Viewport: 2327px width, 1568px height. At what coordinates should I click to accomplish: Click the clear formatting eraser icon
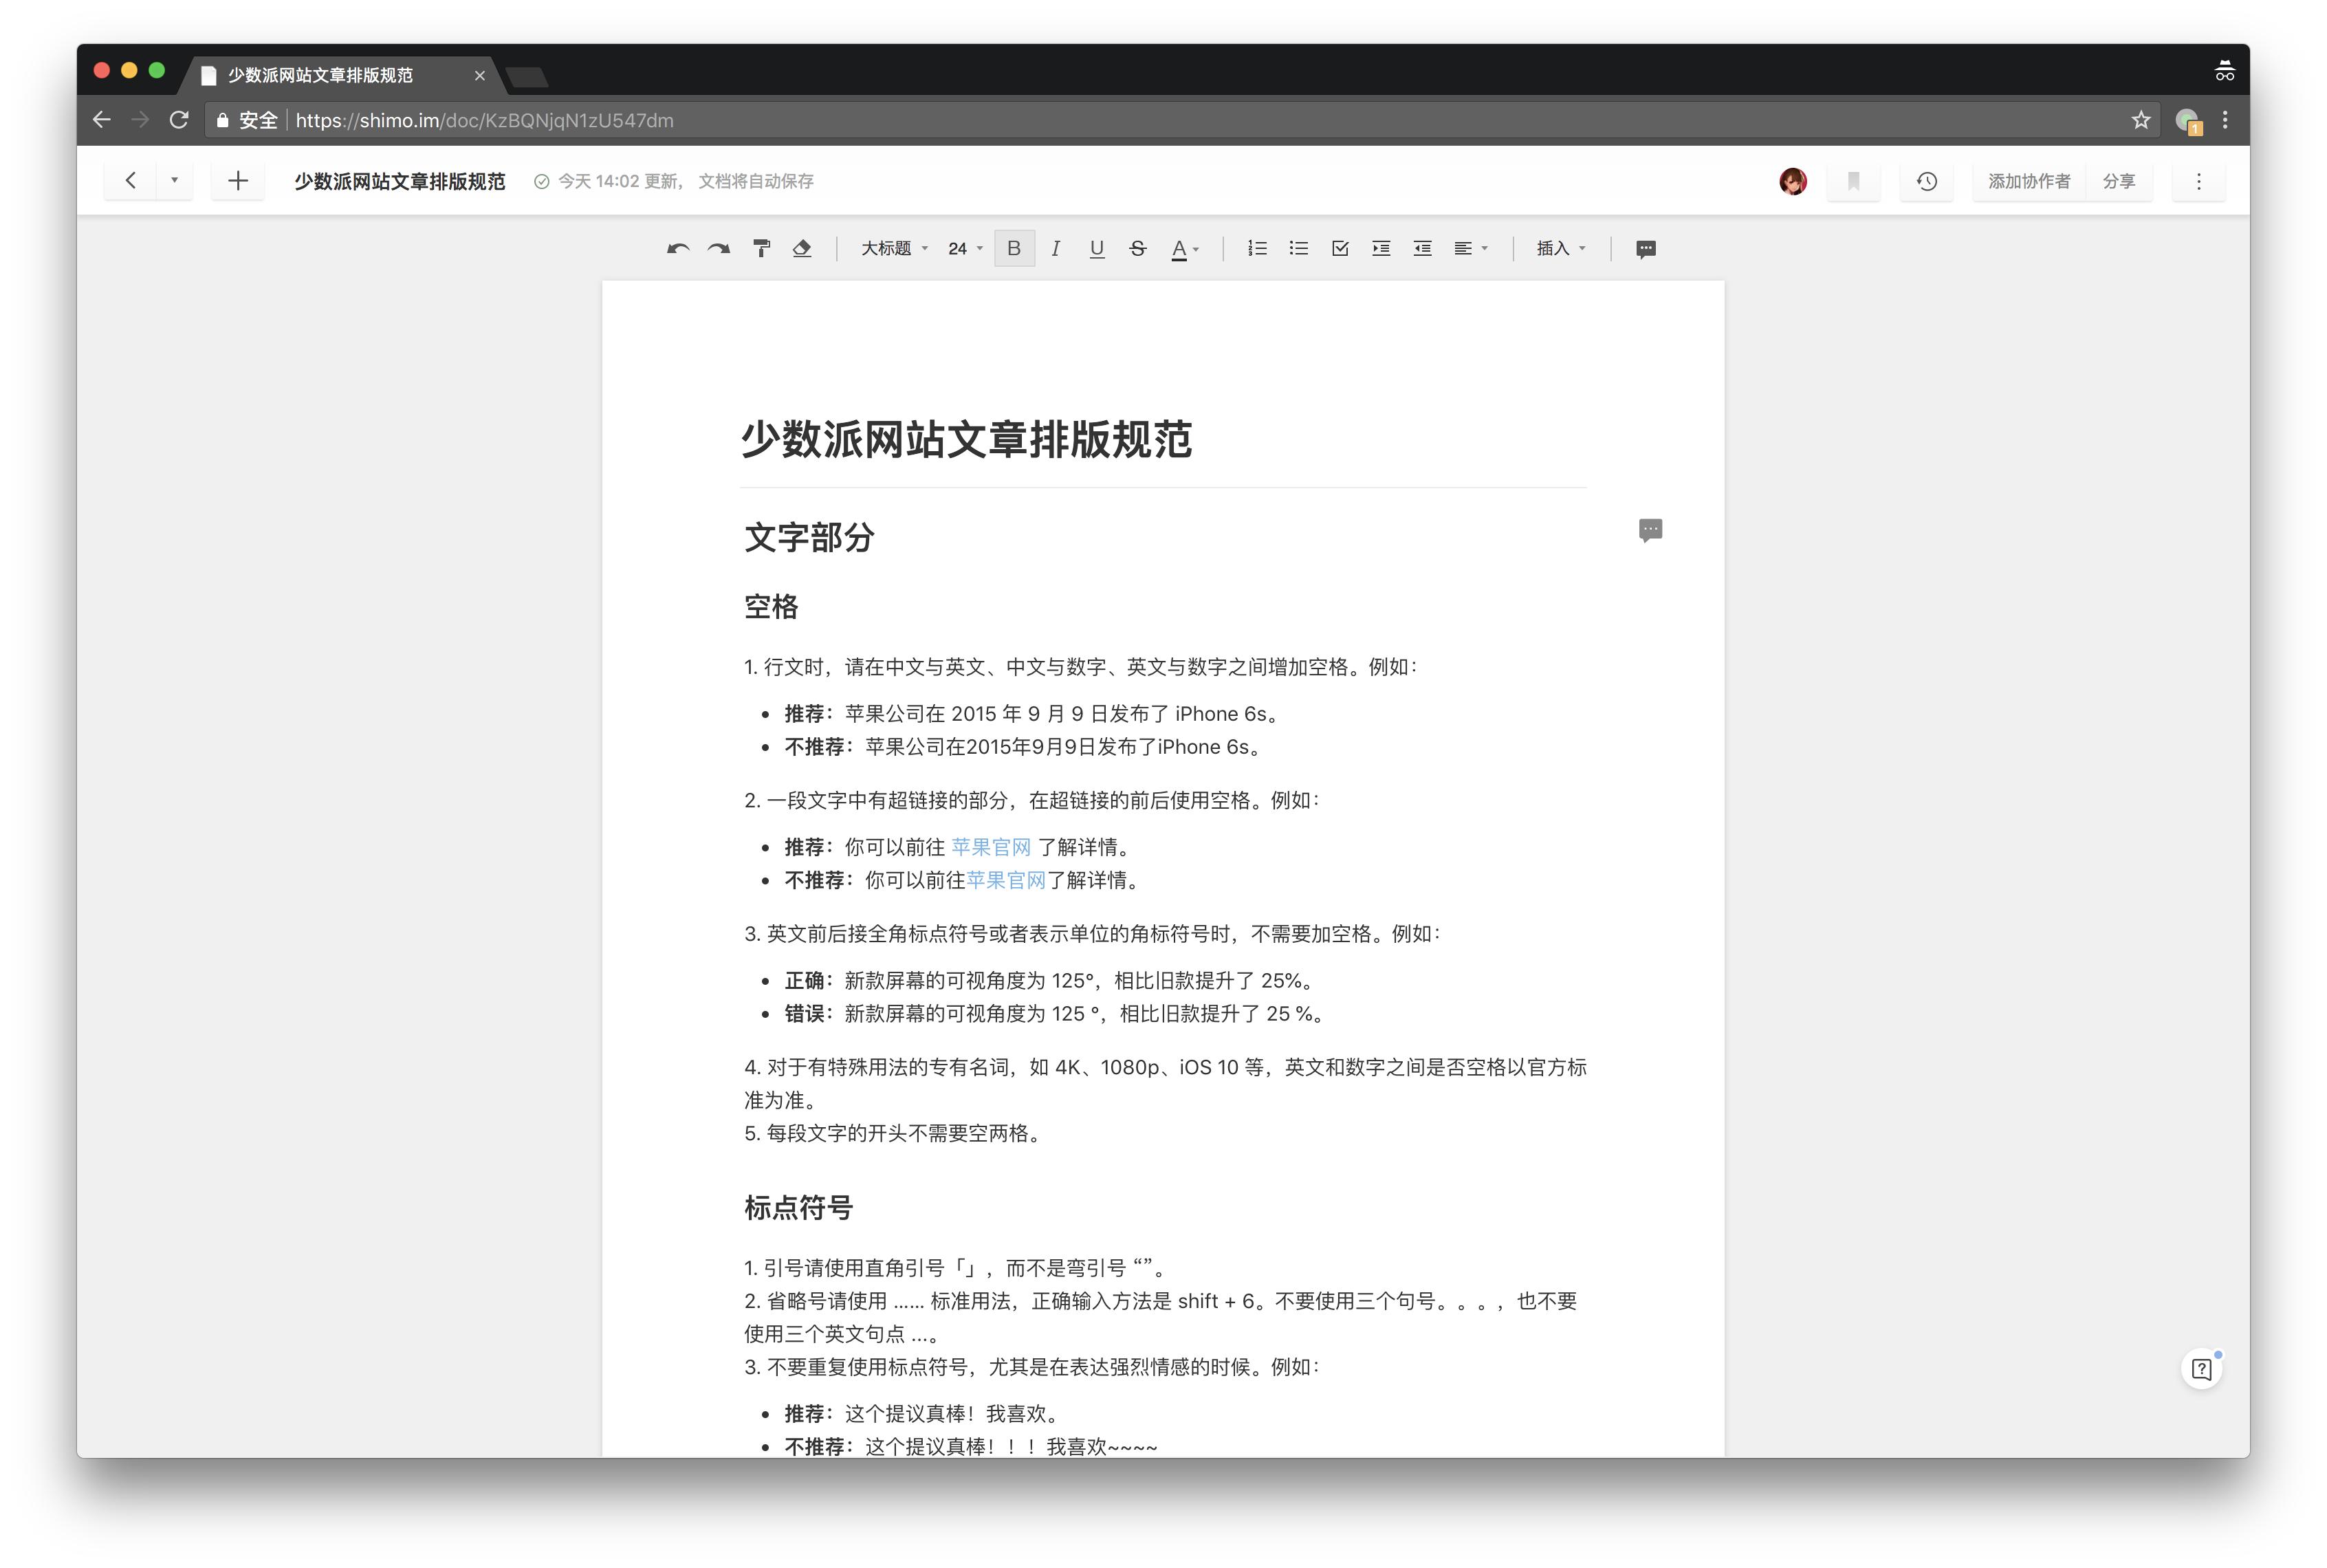click(x=802, y=249)
